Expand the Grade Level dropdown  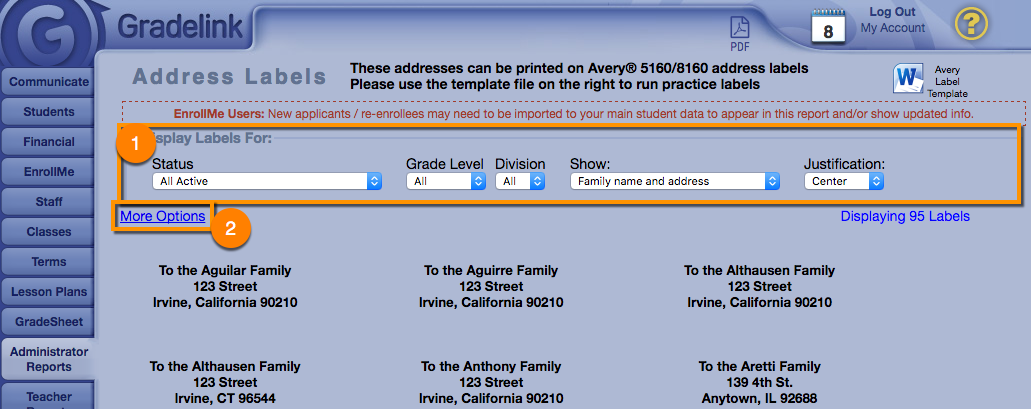(445, 181)
